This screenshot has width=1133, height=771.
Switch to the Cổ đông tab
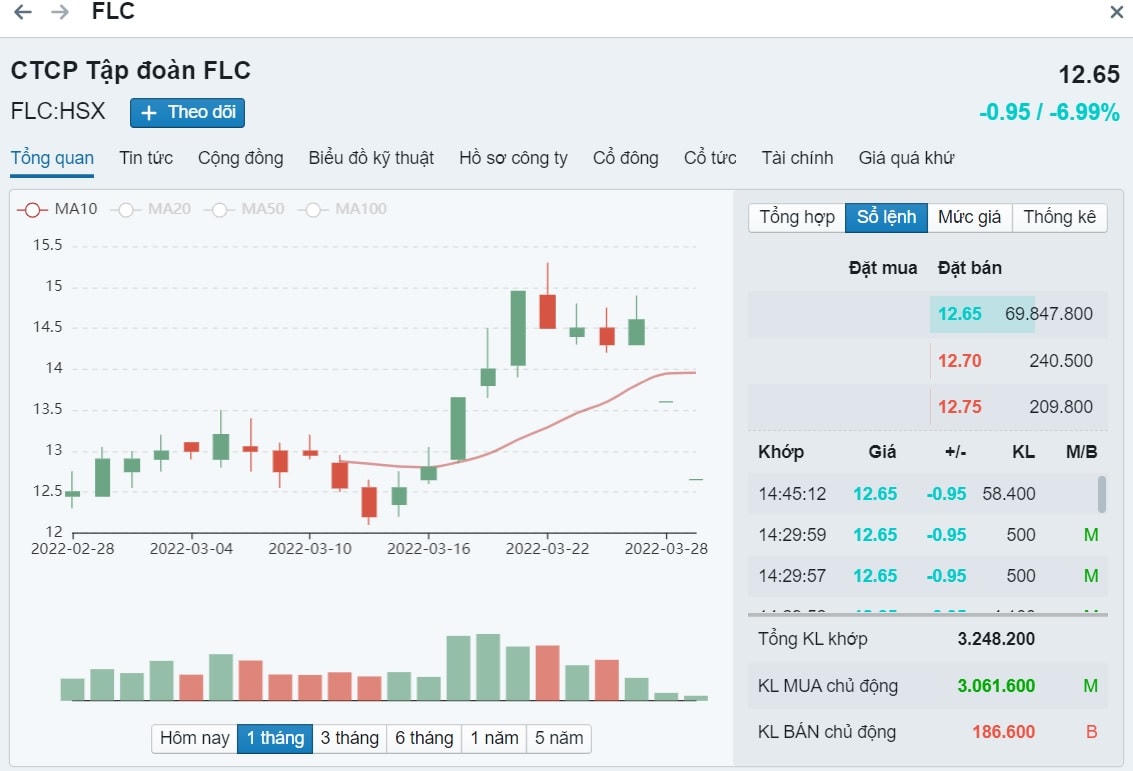[626, 158]
